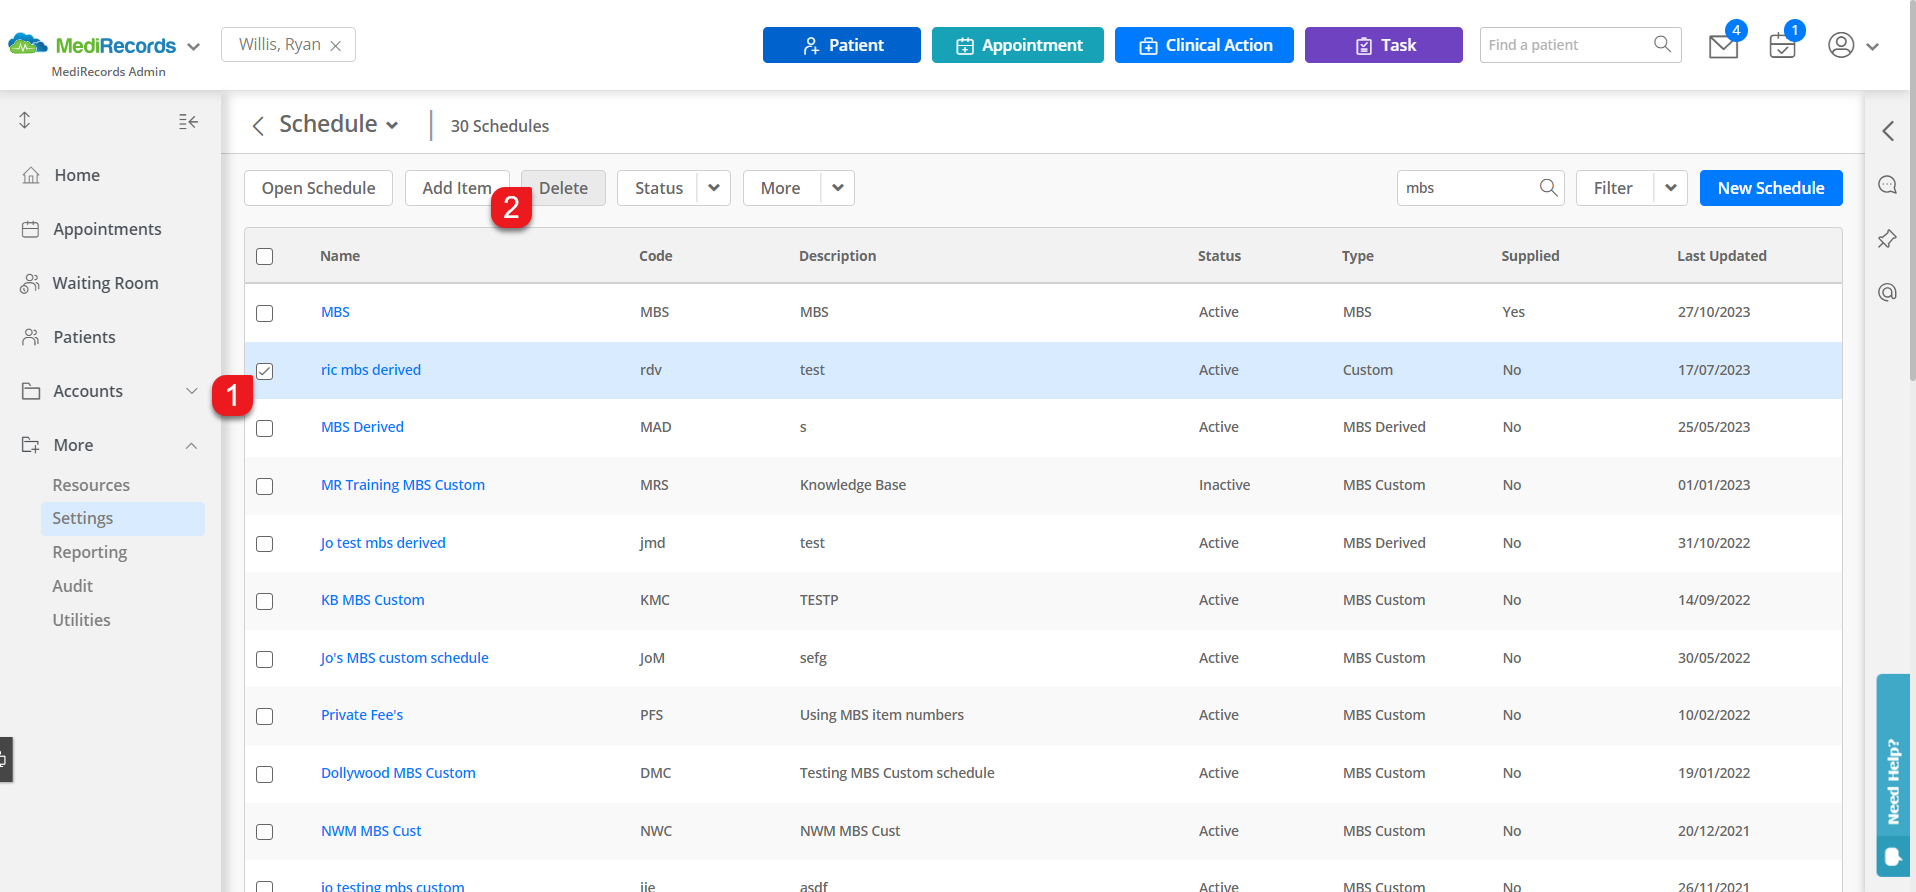
Task: Open the user account dropdown chevron
Action: (1872, 46)
